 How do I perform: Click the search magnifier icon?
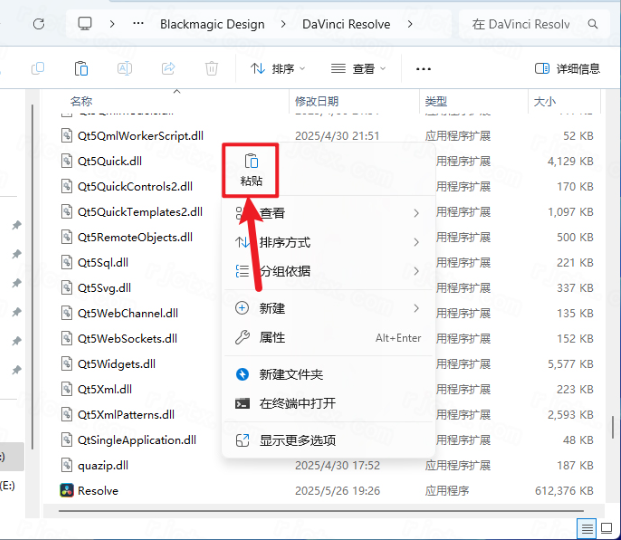(592, 24)
